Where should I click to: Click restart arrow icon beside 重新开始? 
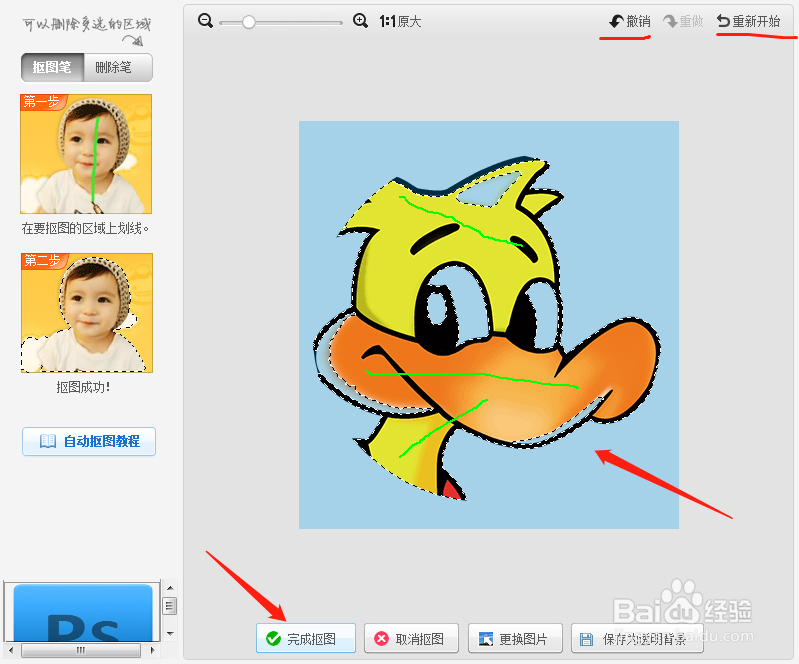723,21
